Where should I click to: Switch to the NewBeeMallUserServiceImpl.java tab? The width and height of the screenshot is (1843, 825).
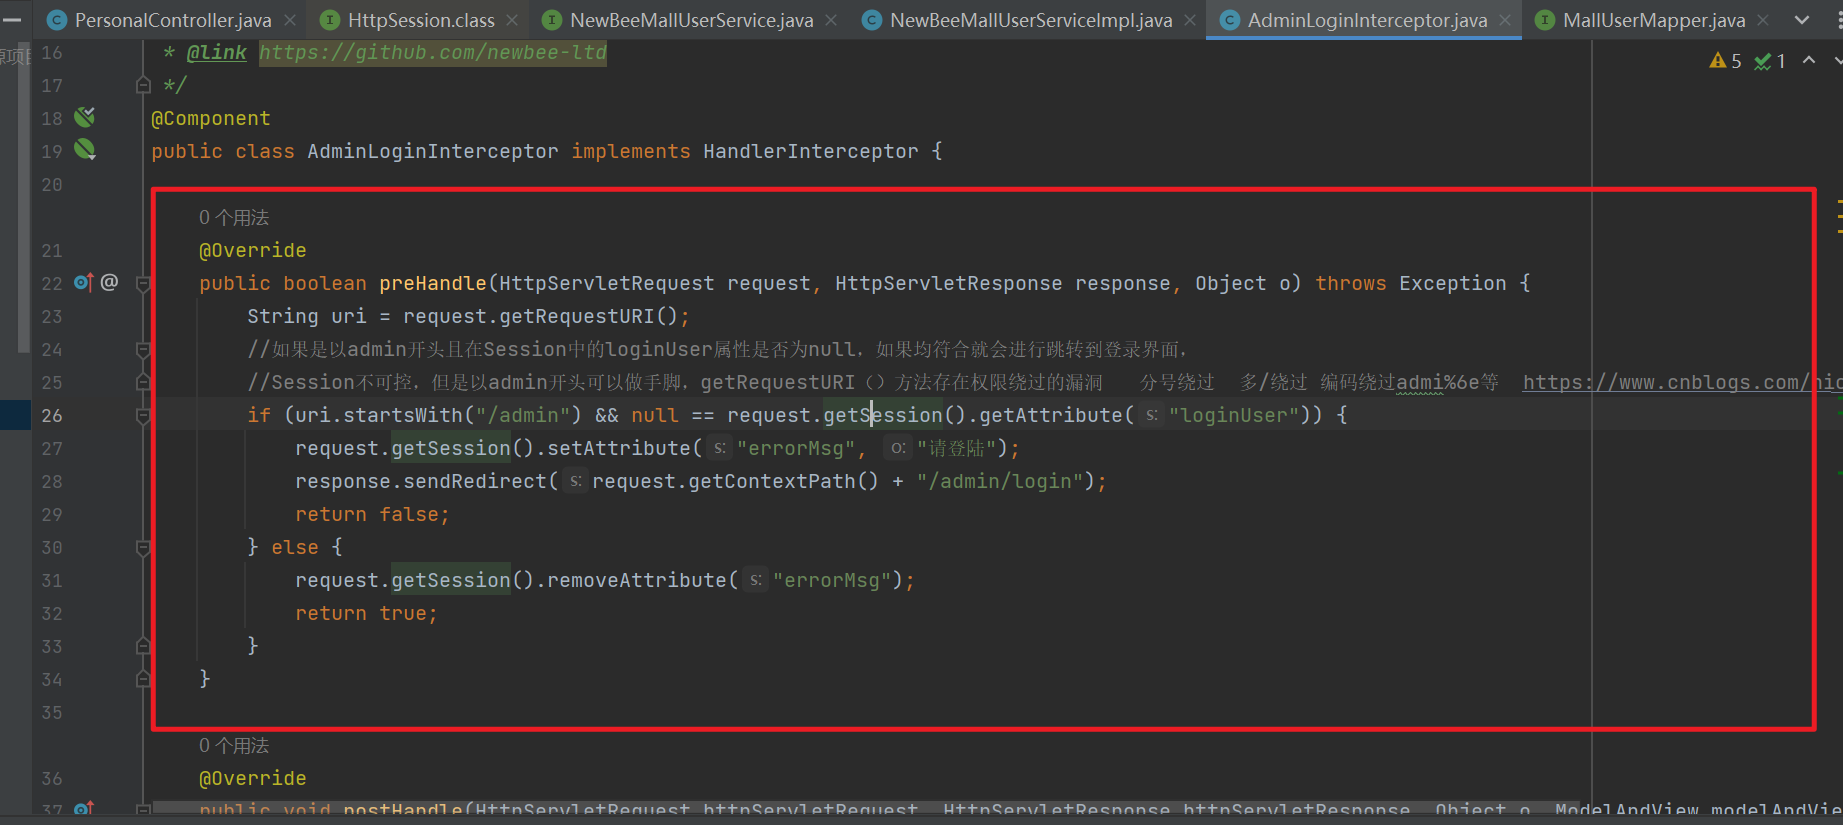click(x=1030, y=20)
